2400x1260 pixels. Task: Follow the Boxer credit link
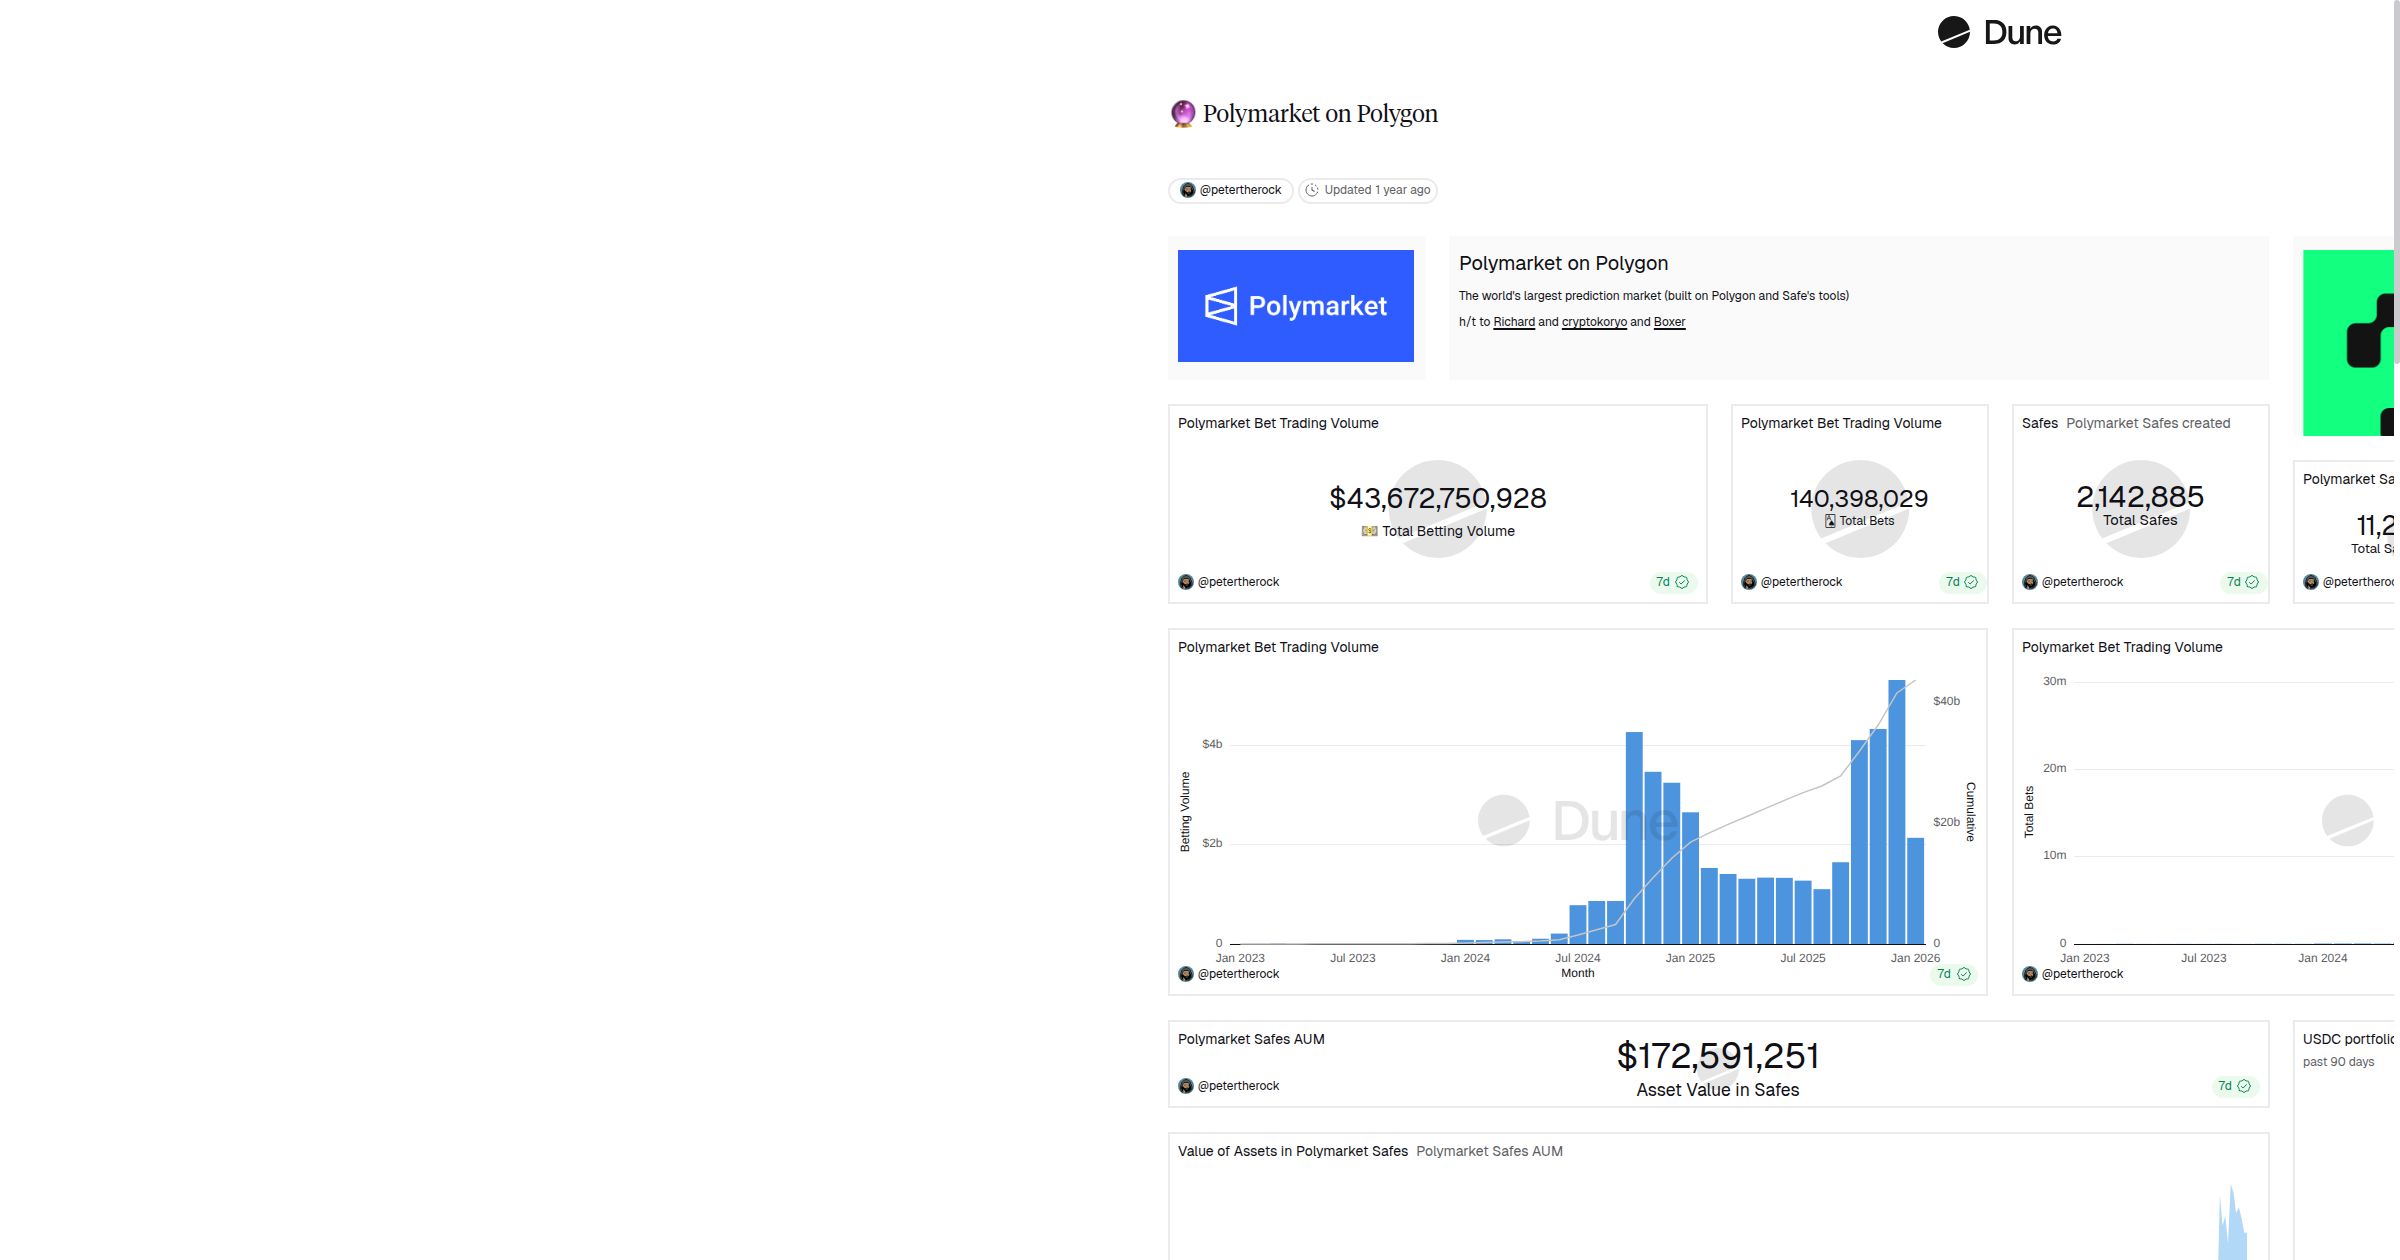pyautogui.click(x=1668, y=322)
